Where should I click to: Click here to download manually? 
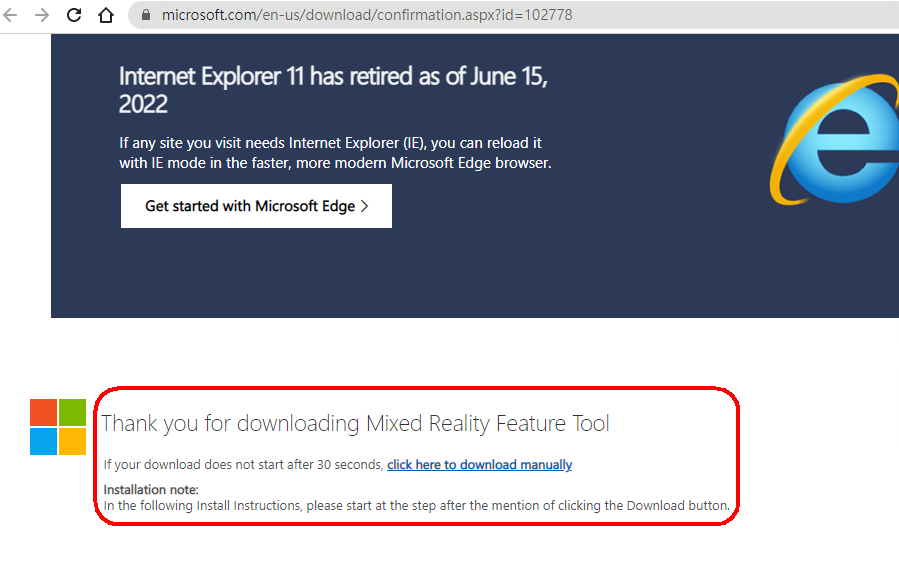click(479, 464)
